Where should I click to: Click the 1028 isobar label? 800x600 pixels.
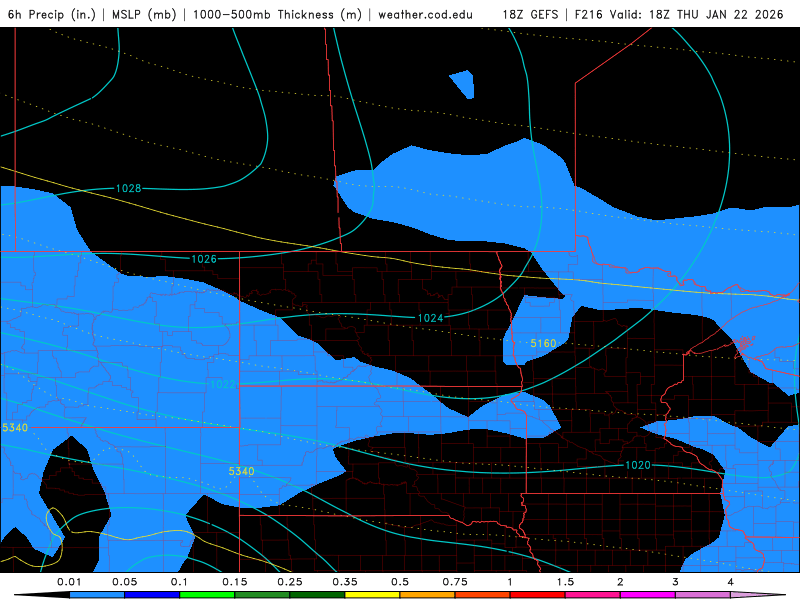click(129, 188)
